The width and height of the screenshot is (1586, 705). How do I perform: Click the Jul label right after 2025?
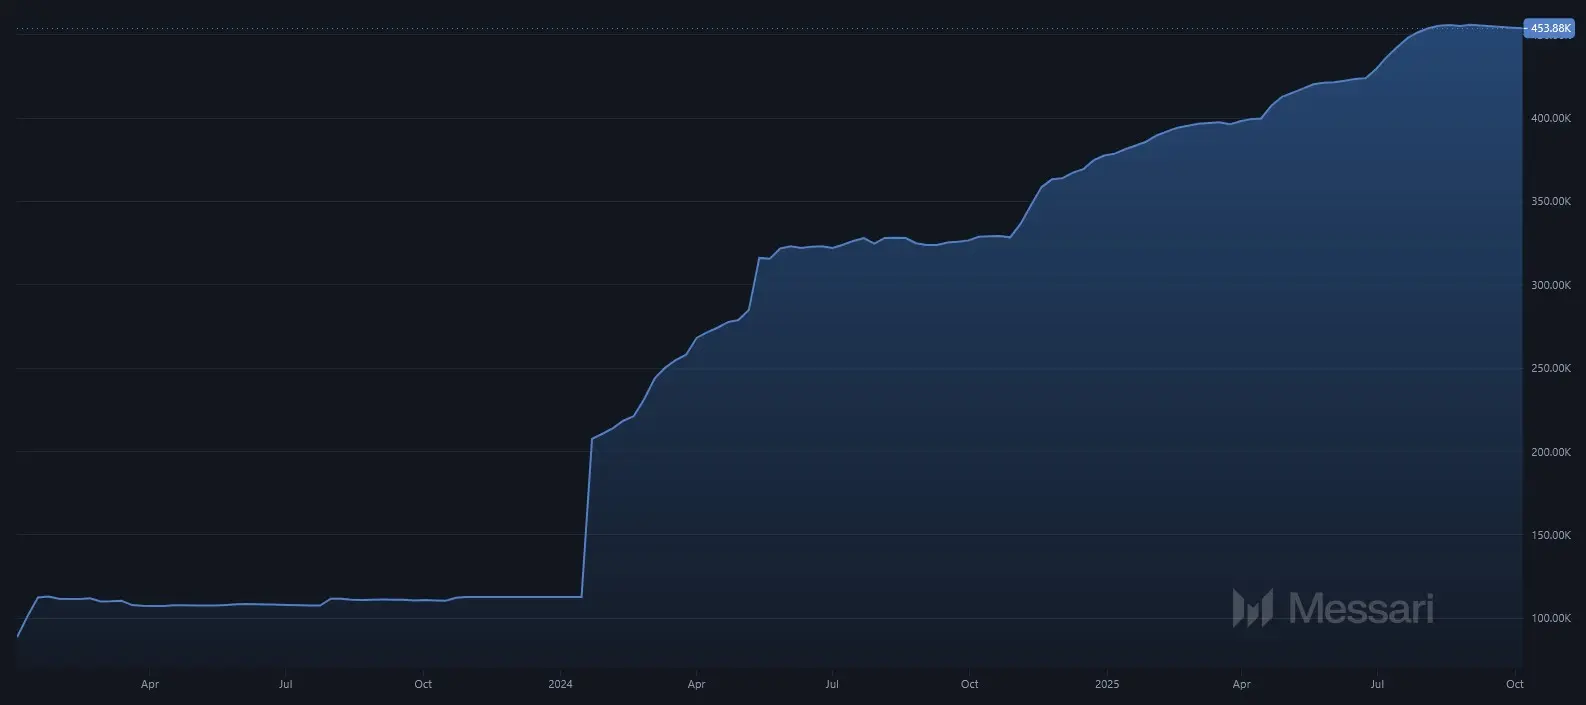point(1377,685)
